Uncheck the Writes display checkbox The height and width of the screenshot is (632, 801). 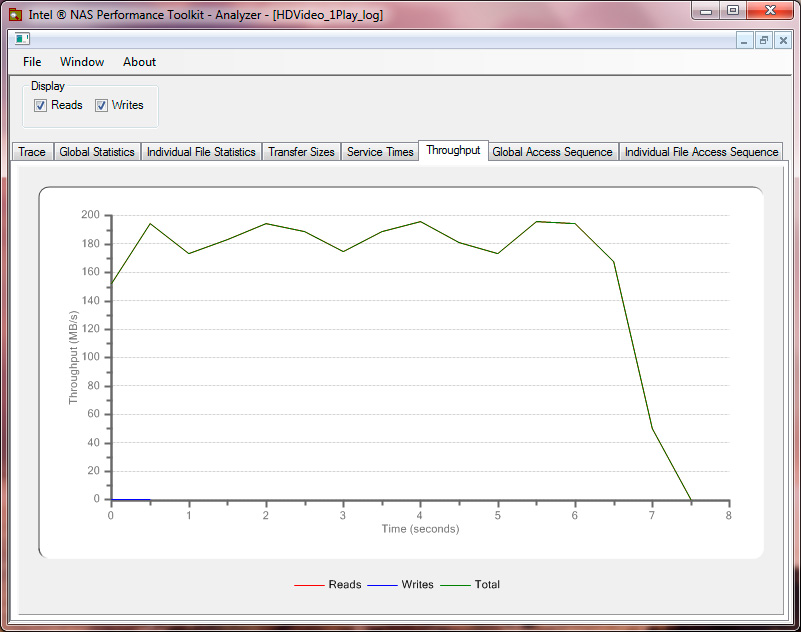[x=101, y=105]
